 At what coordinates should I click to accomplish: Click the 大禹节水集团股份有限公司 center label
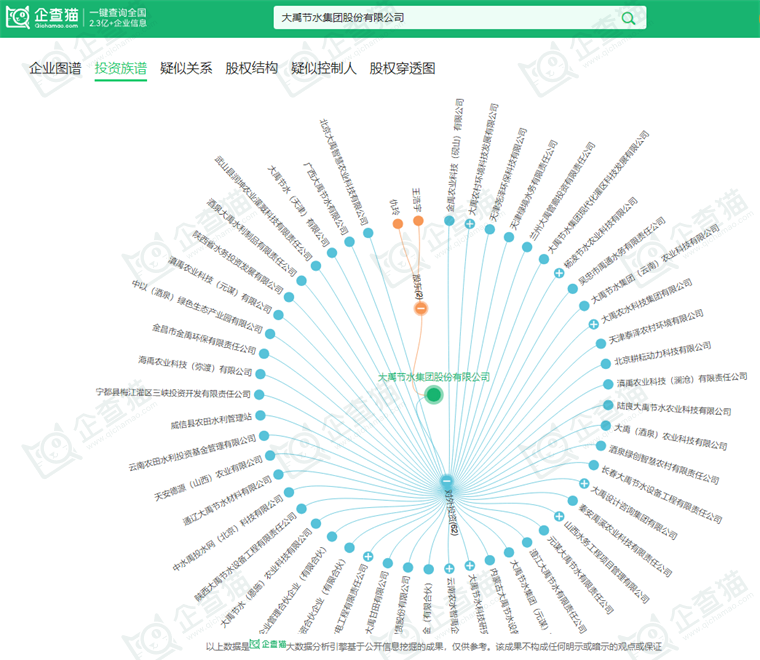pyautogui.click(x=434, y=377)
